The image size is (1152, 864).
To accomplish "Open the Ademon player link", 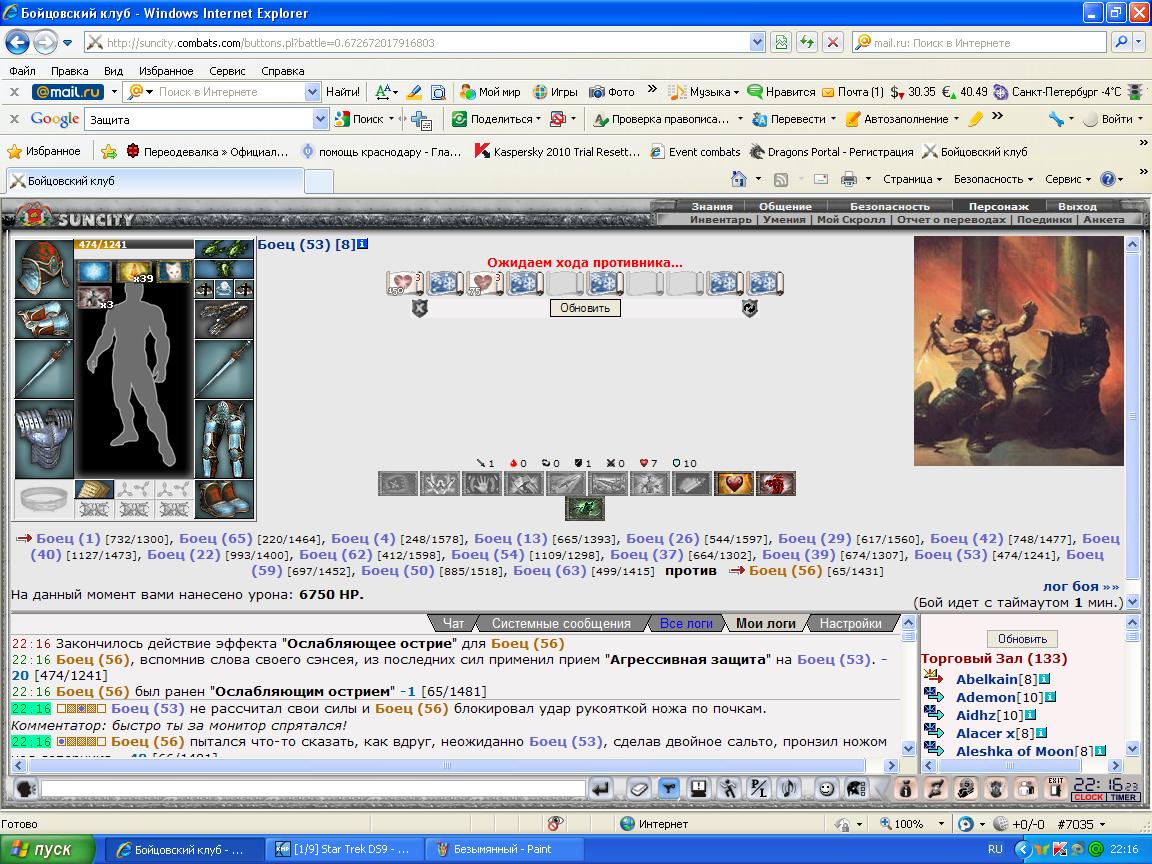I will [985, 696].
